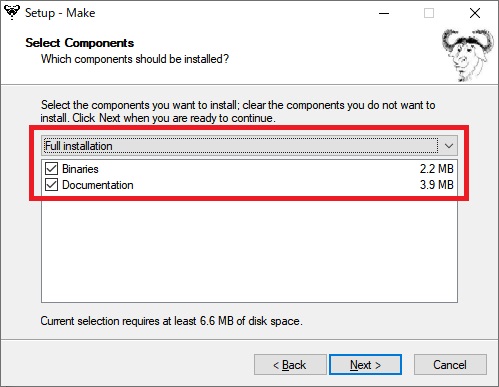Click the 'Binaries' label text
Image resolution: width=499 pixels, height=387 pixels.
click(80, 169)
